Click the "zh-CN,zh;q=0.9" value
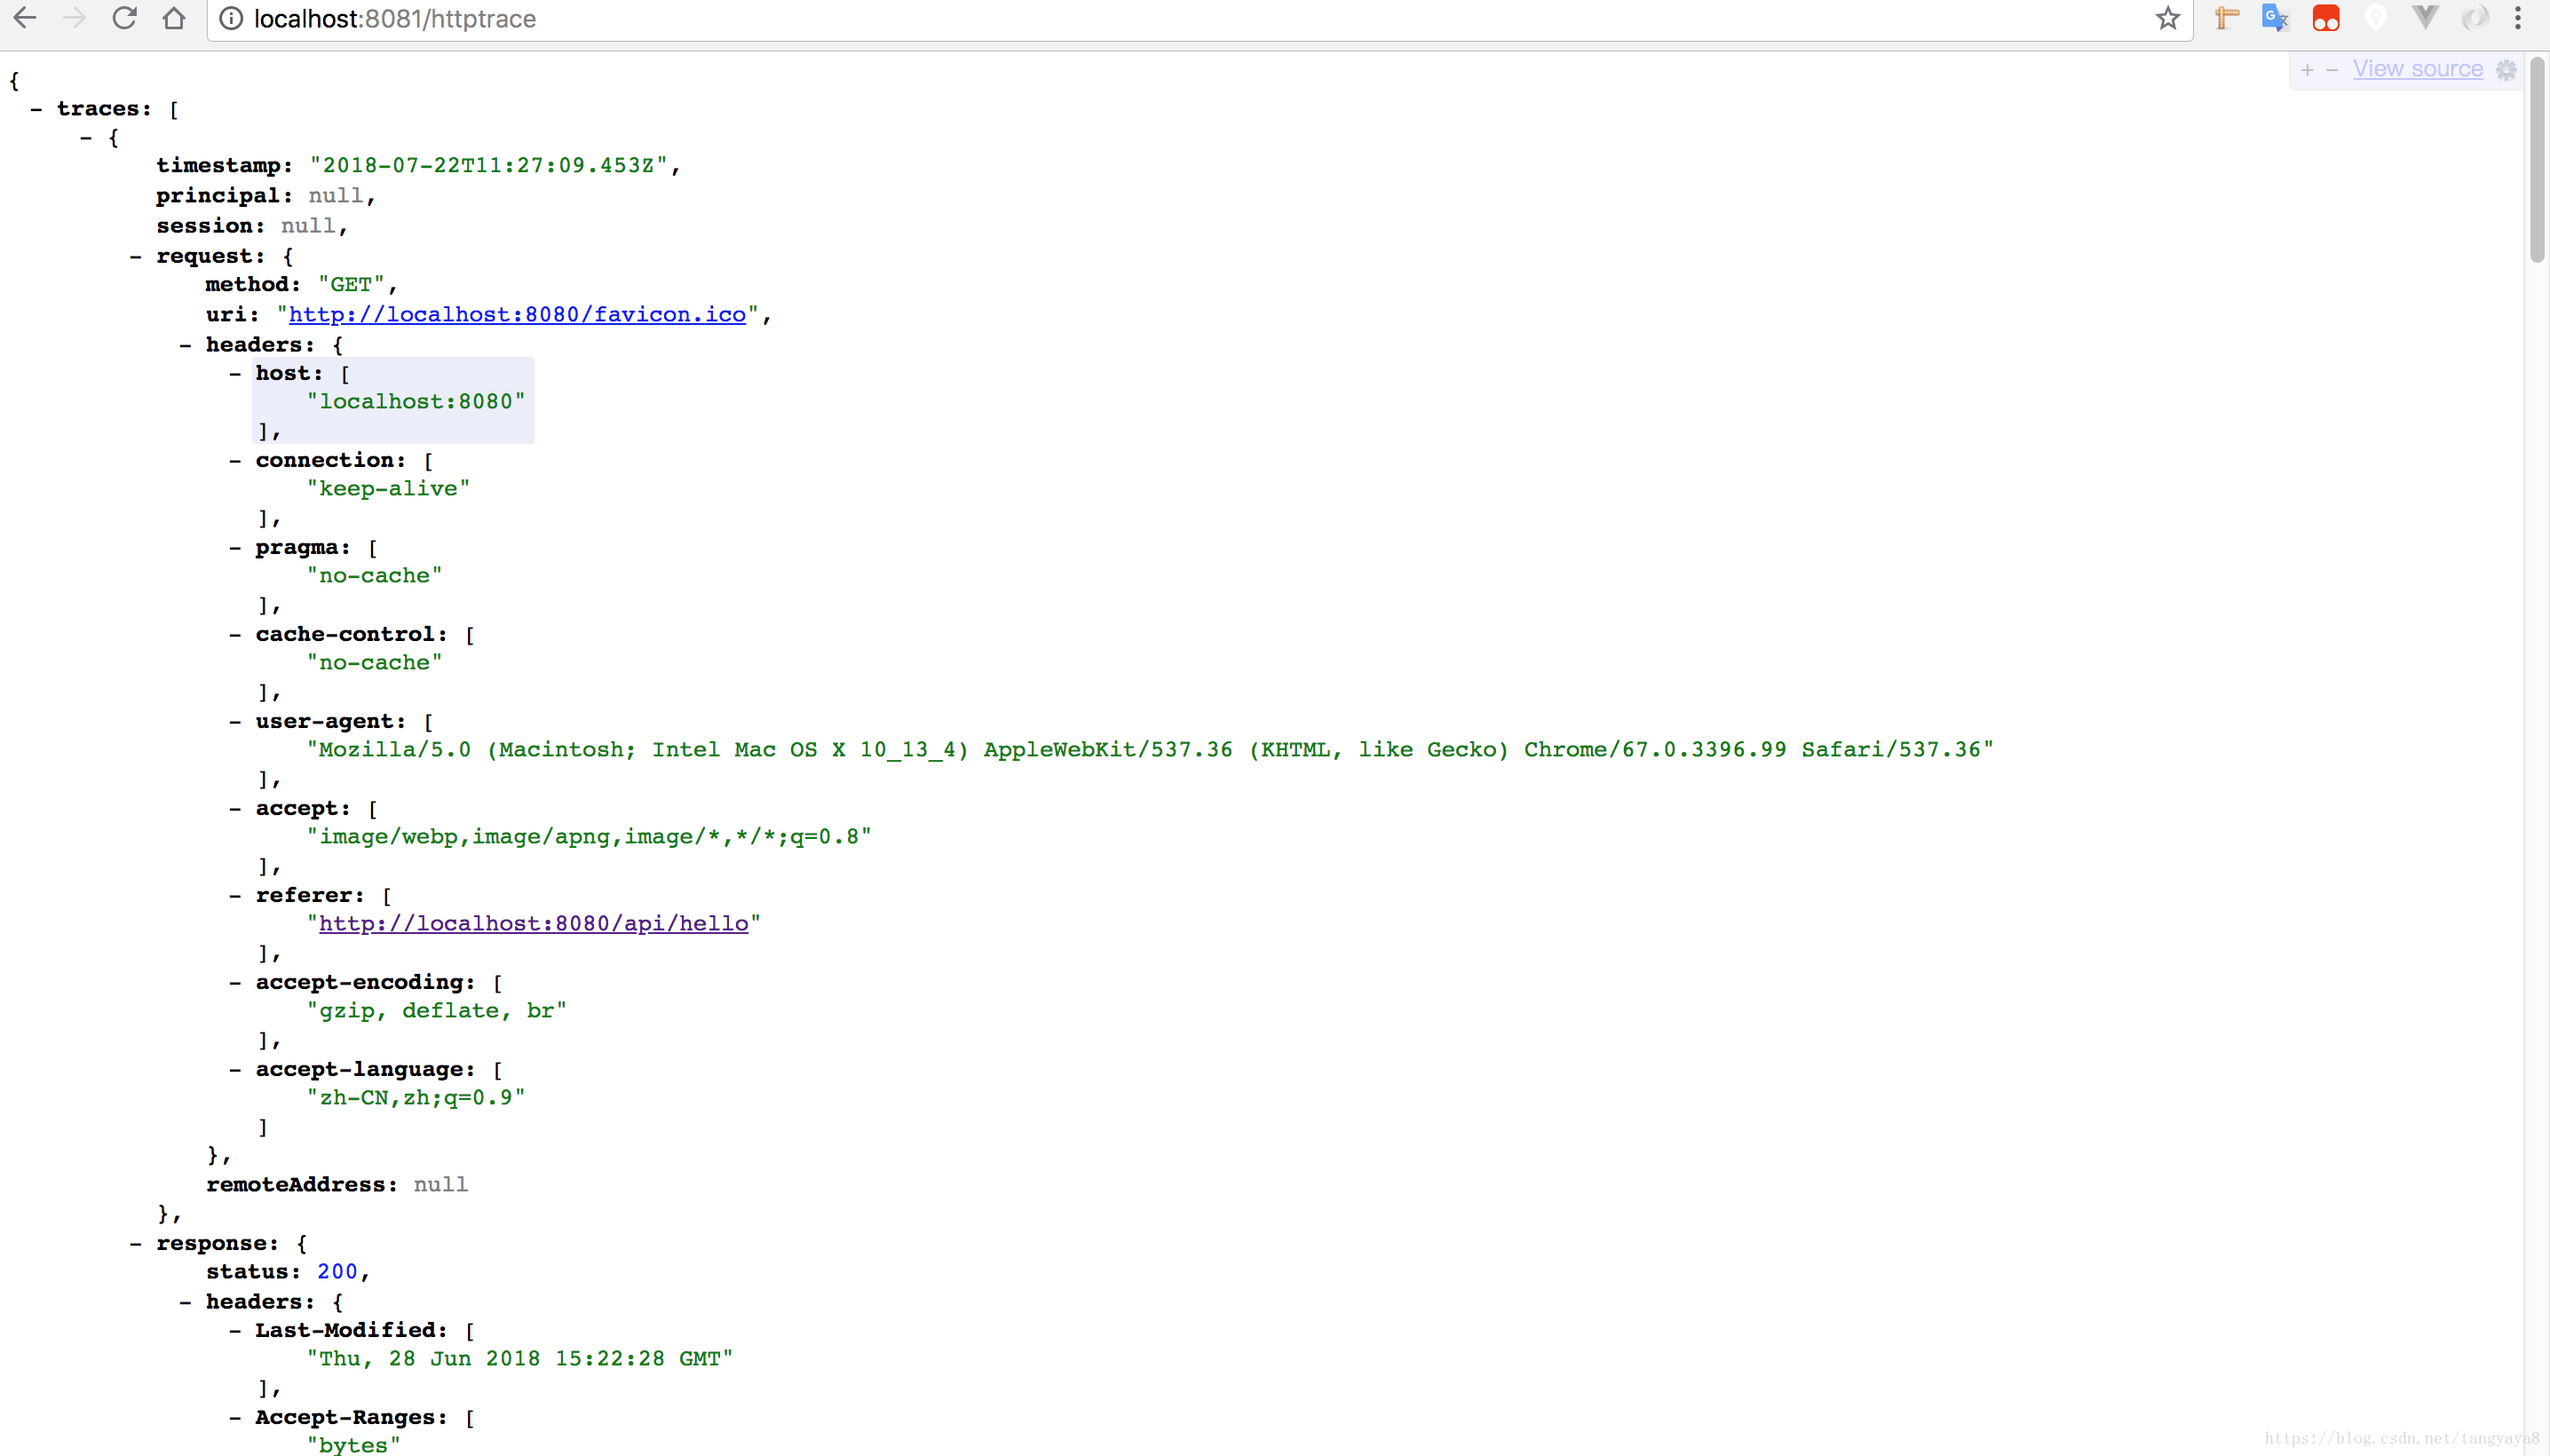Image resolution: width=2550 pixels, height=1456 pixels. (416, 1097)
